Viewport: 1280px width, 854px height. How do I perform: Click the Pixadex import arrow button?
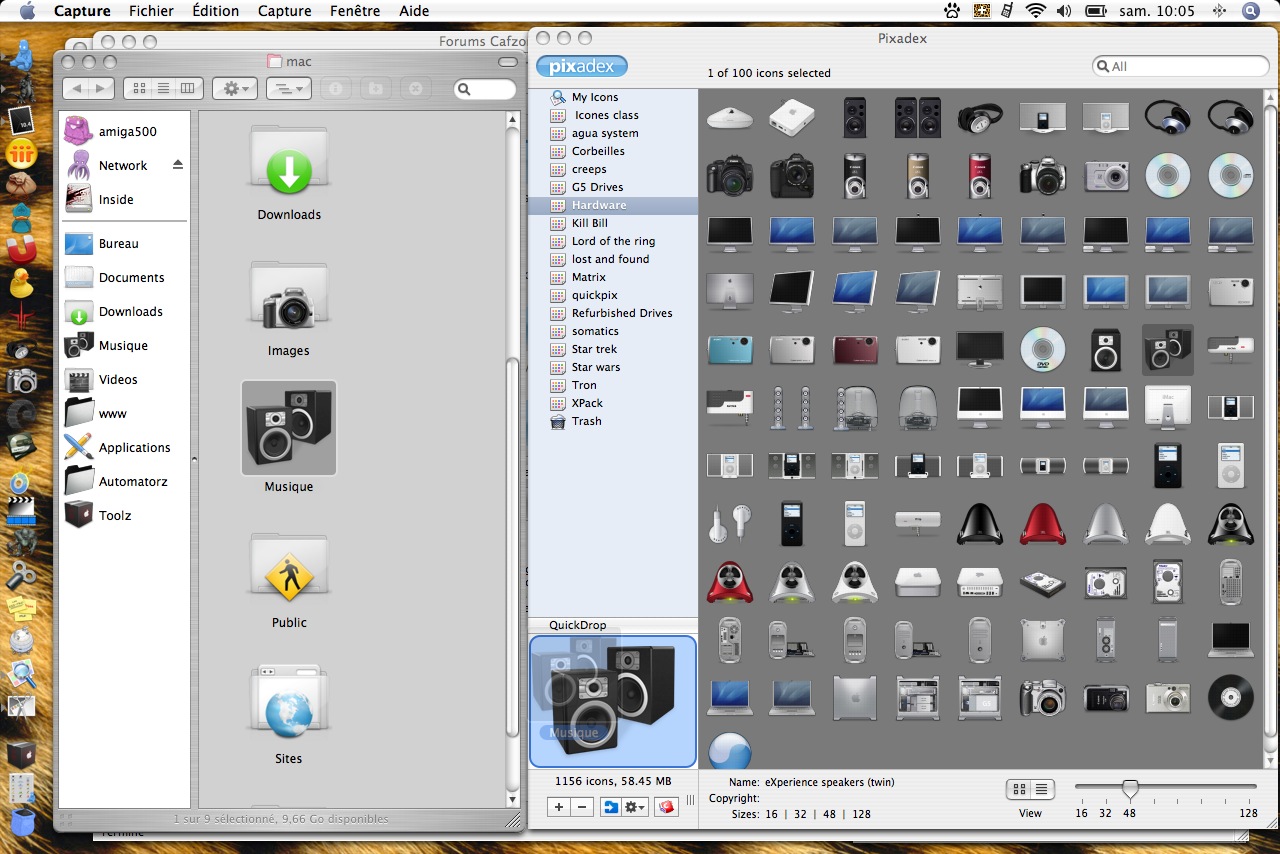click(x=610, y=807)
